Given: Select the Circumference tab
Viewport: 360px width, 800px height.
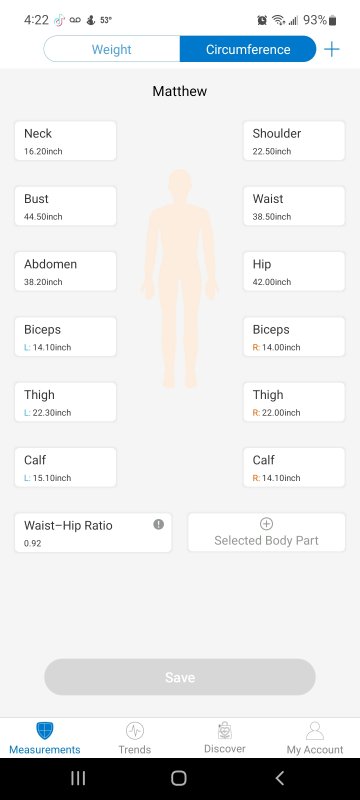Looking at the screenshot, I should tap(248, 49).
